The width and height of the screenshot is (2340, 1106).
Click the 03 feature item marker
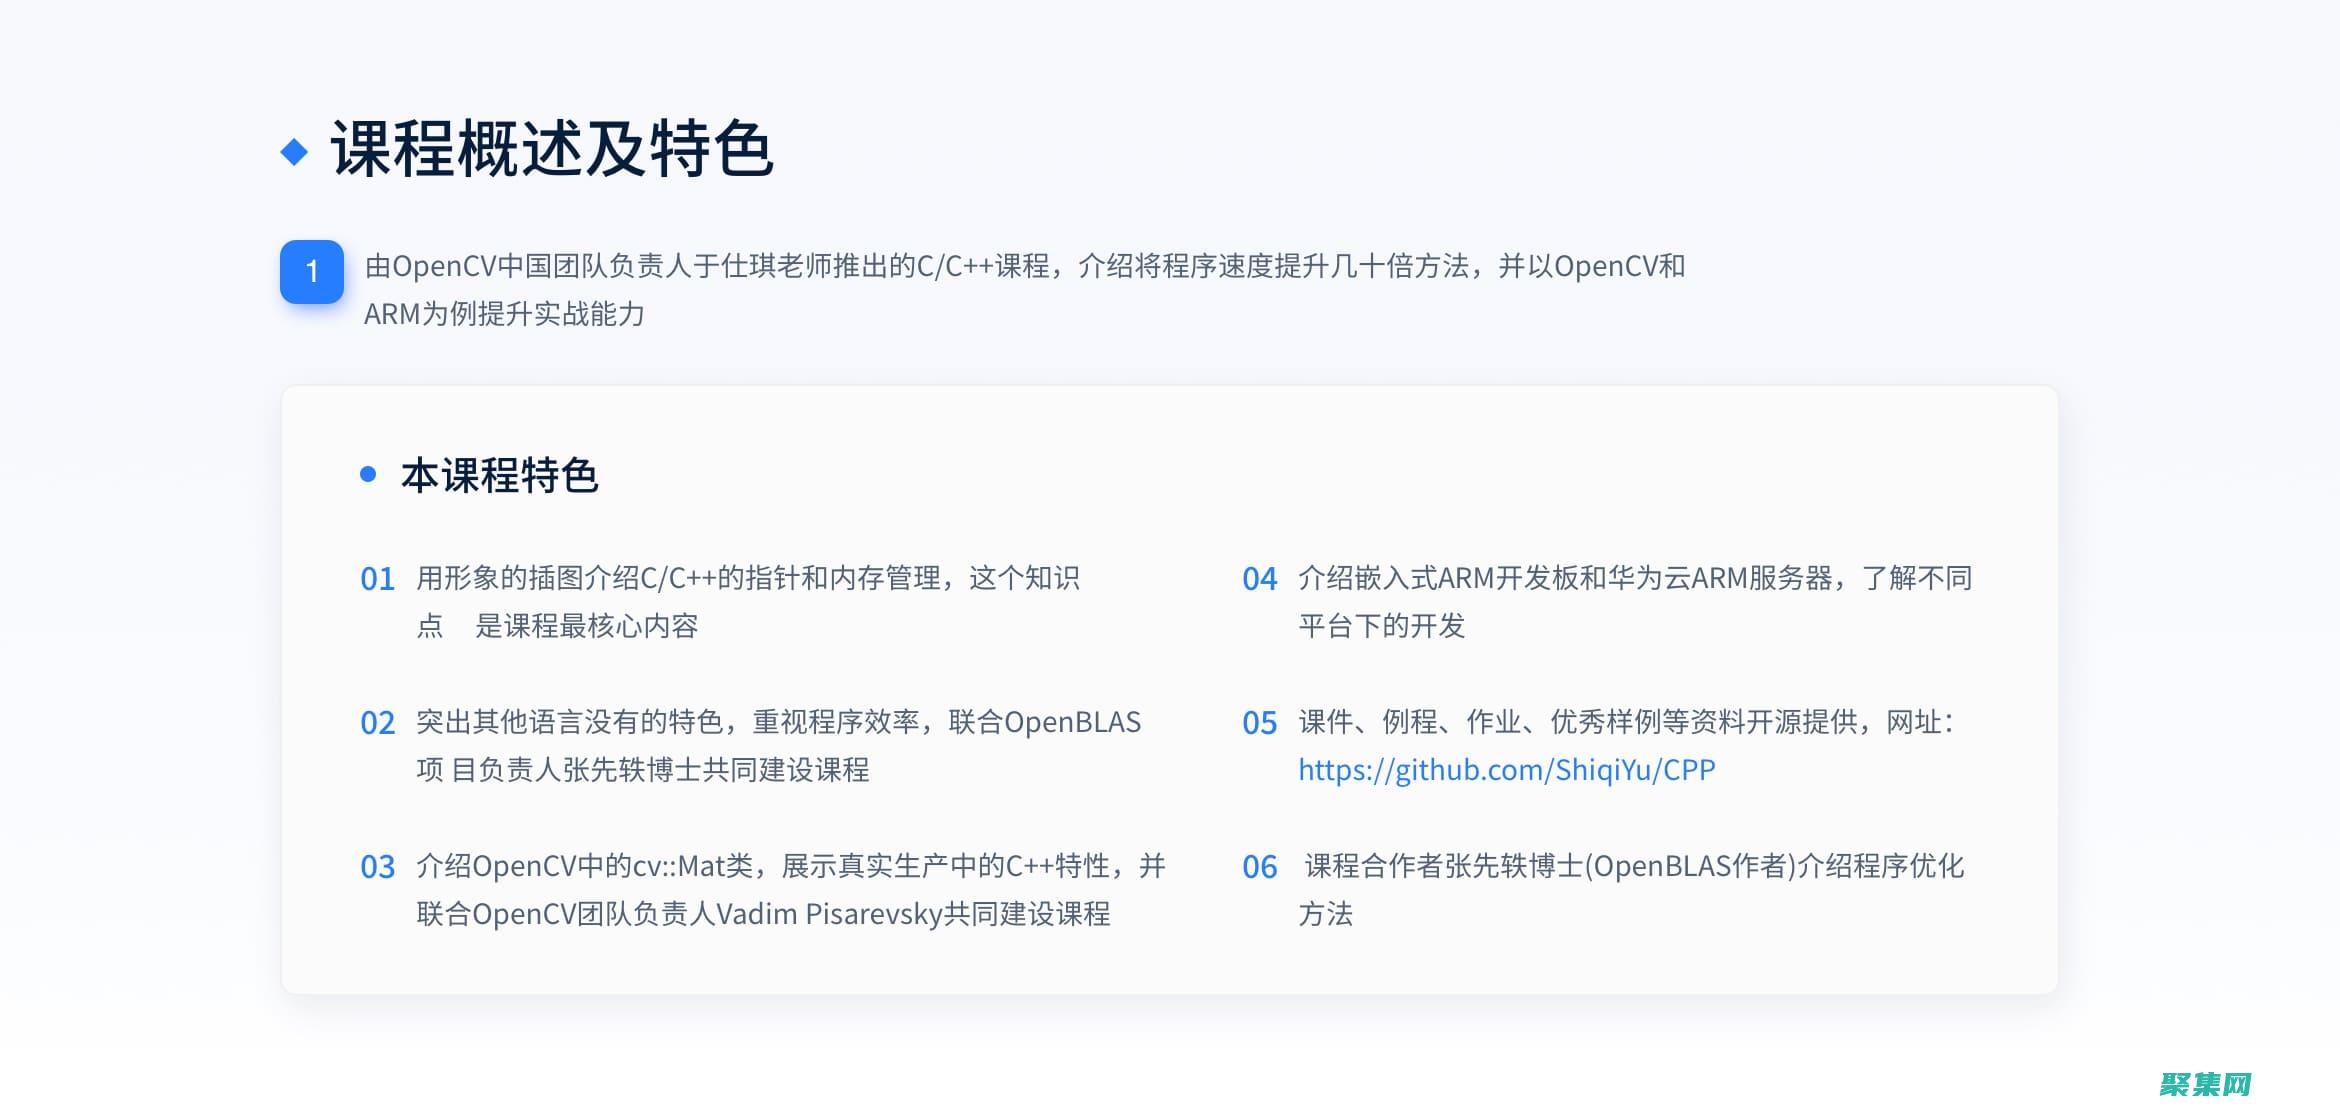[x=377, y=868]
